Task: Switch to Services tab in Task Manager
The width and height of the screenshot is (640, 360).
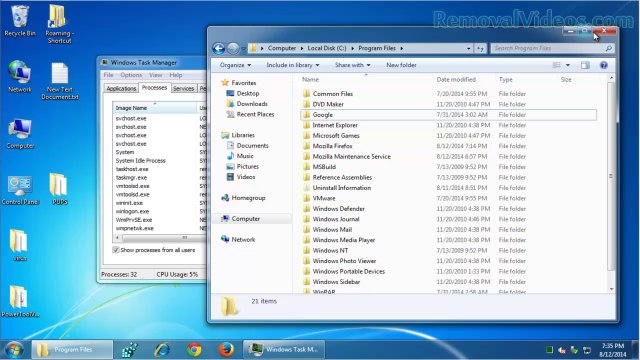Action: 183,89
